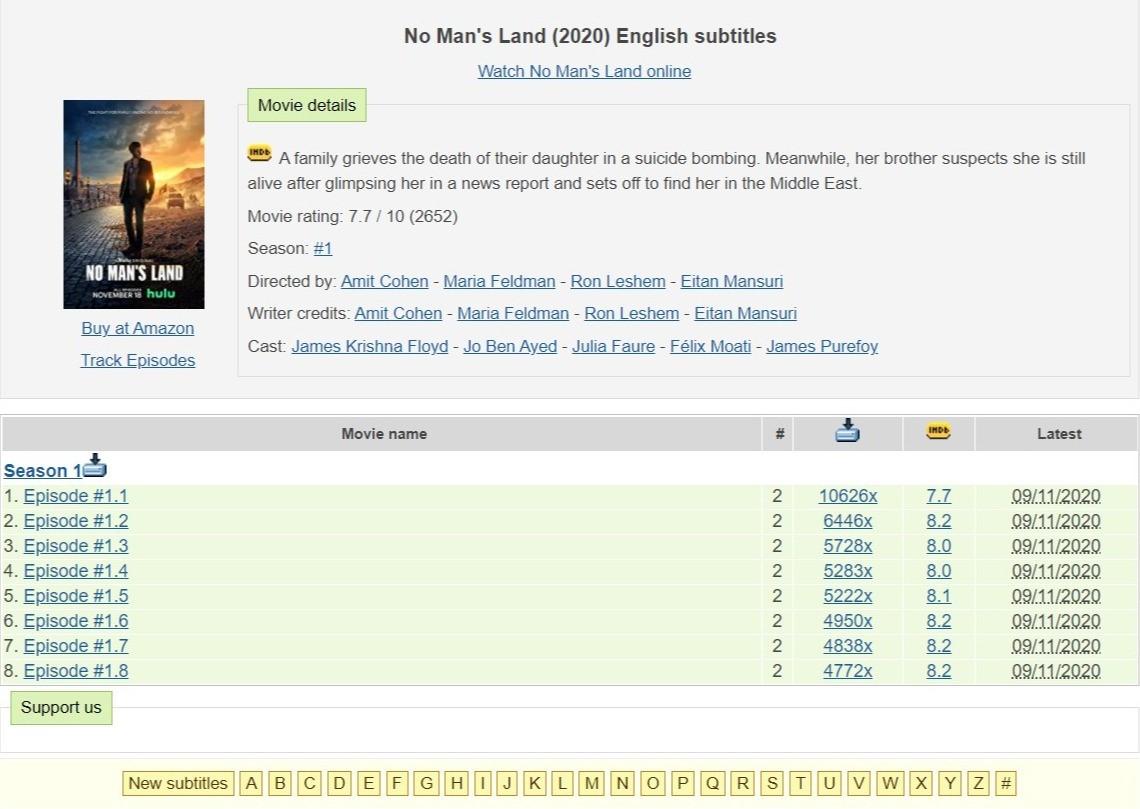
Task: Click the 10626x download count link
Action: (848, 496)
